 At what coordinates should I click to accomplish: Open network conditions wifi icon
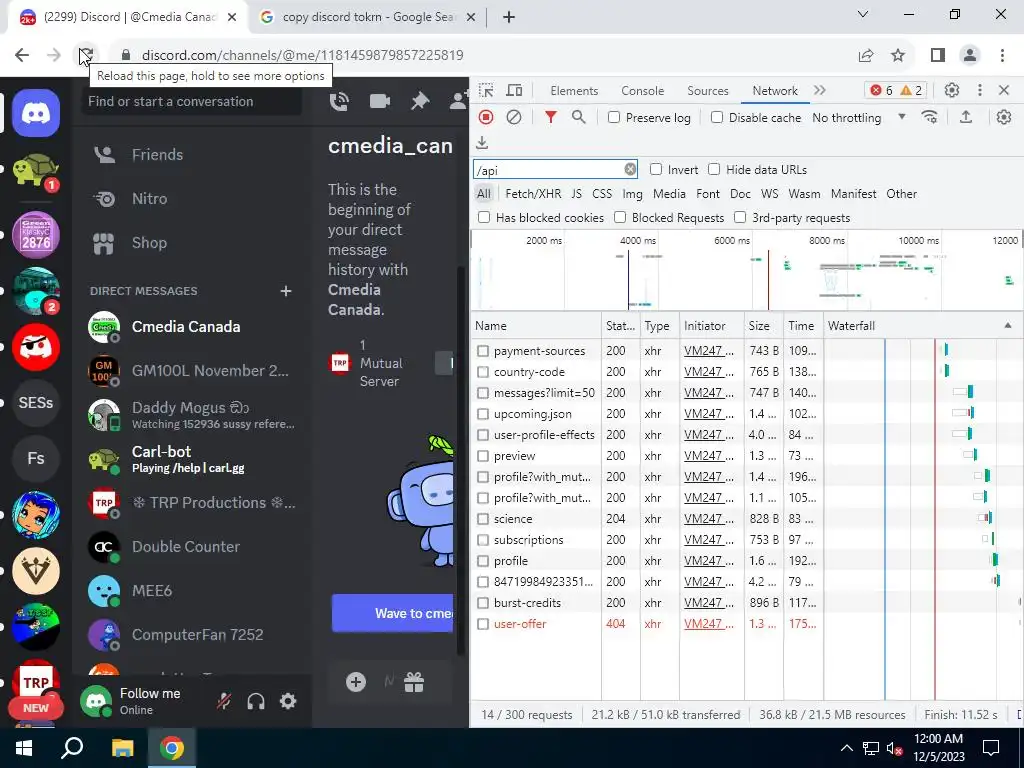pos(929,117)
